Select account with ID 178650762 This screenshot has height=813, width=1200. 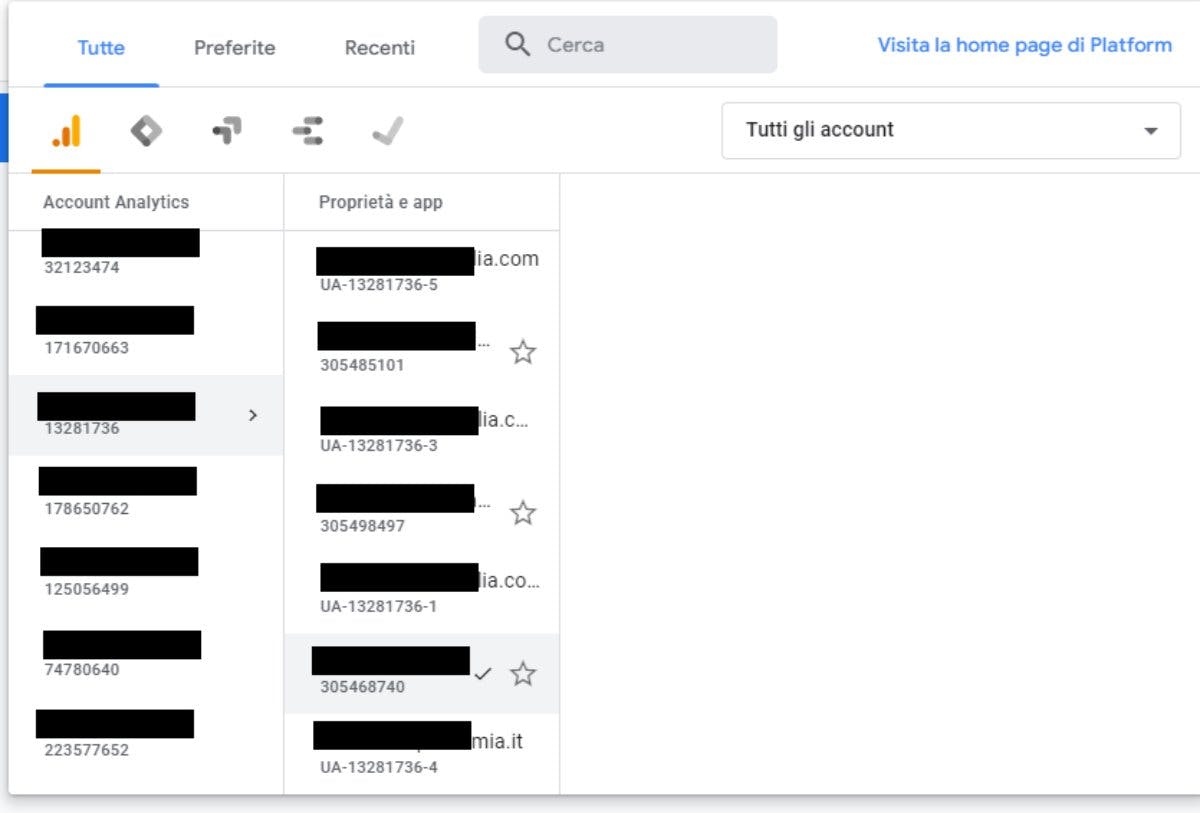146,496
